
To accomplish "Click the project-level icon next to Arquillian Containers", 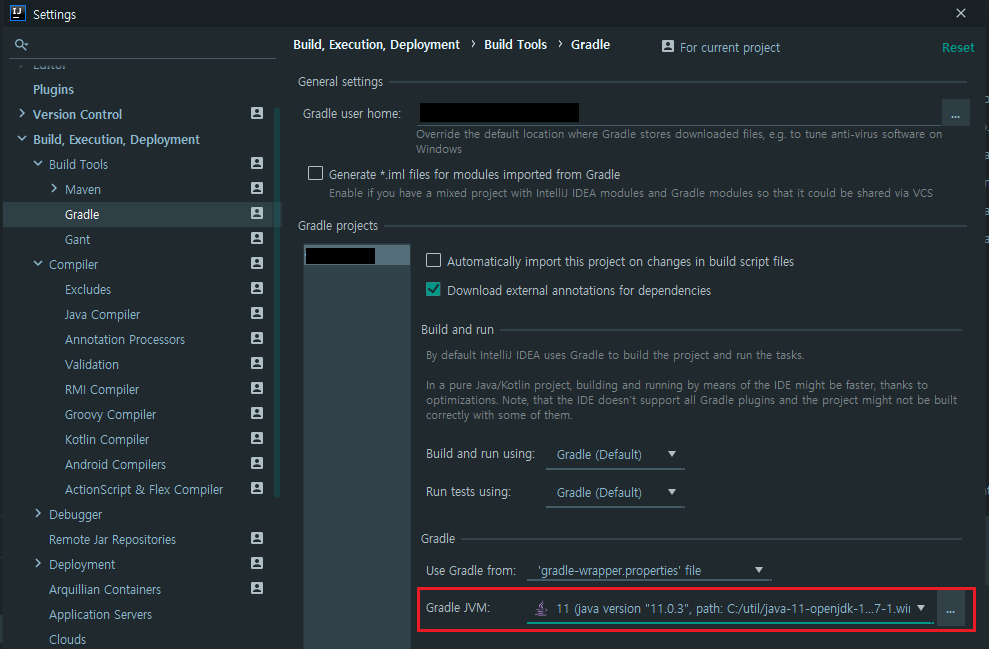I will 257,588.
